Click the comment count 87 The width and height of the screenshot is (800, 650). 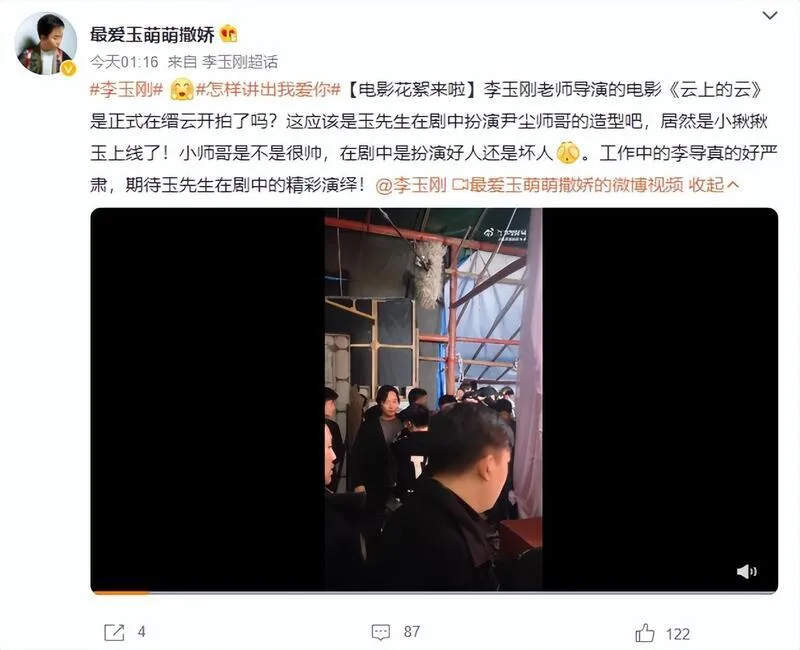[412, 632]
